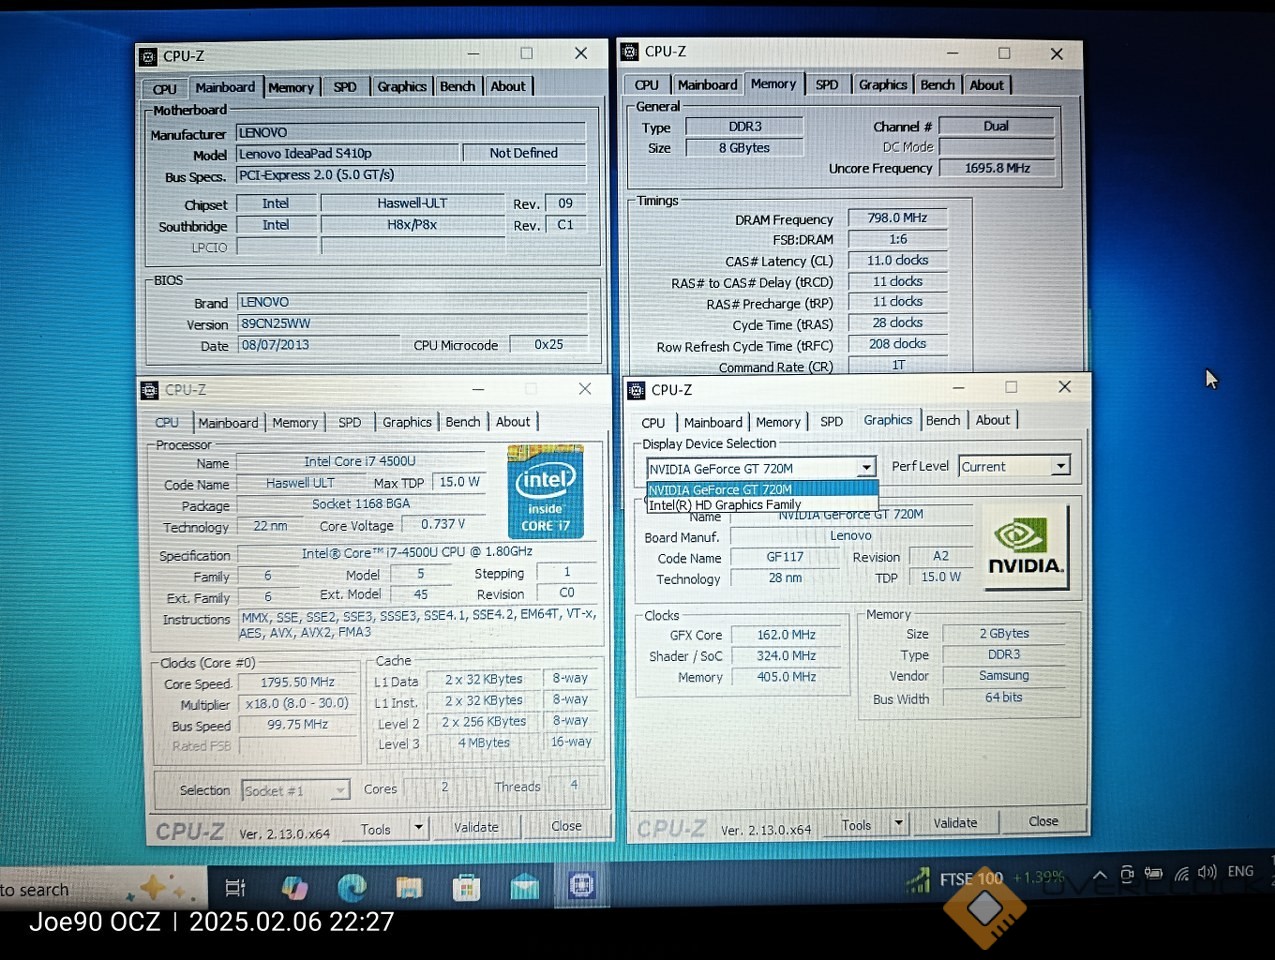The image size is (1275, 960).
Task: Show hidden system tray icons chevron
Action: tap(1100, 875)
